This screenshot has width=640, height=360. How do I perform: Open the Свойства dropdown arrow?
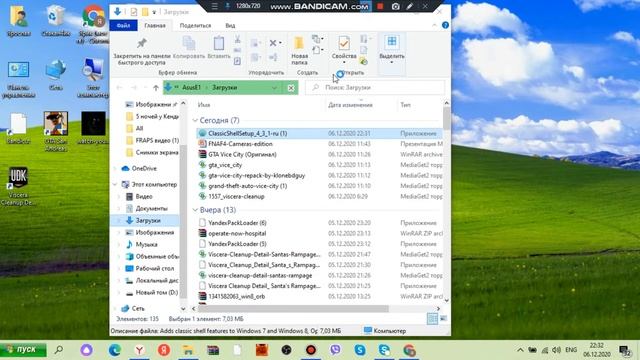[344, 62]
